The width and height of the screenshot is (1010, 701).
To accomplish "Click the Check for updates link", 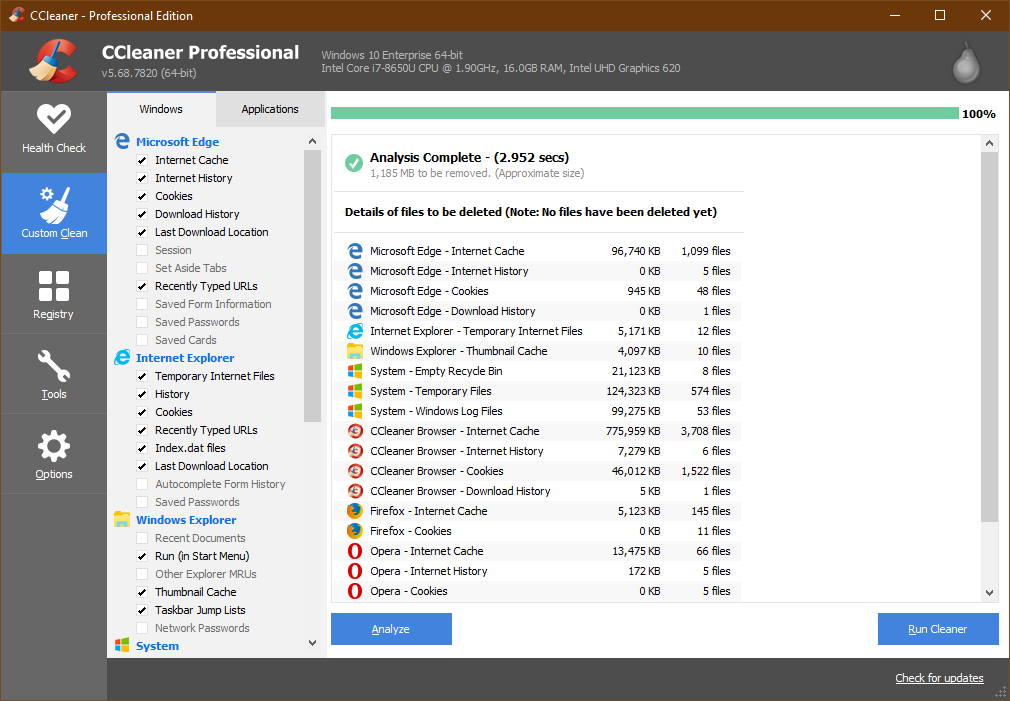I will coord(939,678).
